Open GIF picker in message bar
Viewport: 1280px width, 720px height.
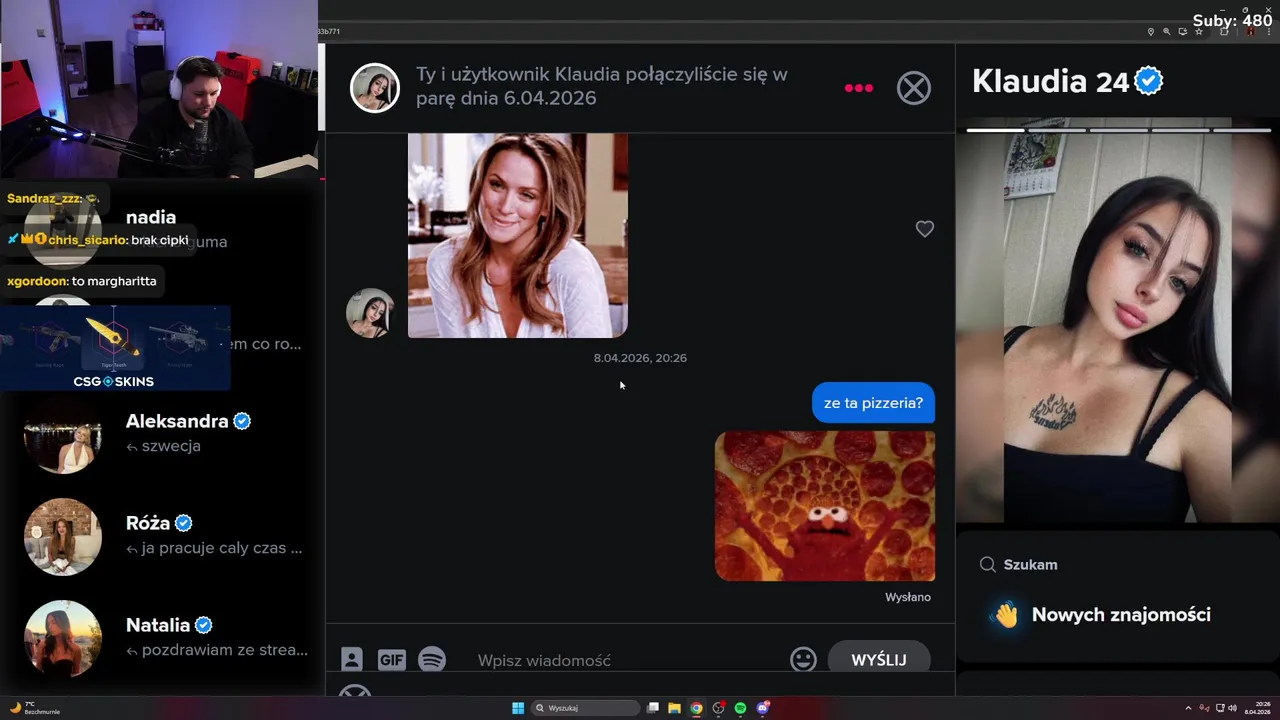point(392,660)
